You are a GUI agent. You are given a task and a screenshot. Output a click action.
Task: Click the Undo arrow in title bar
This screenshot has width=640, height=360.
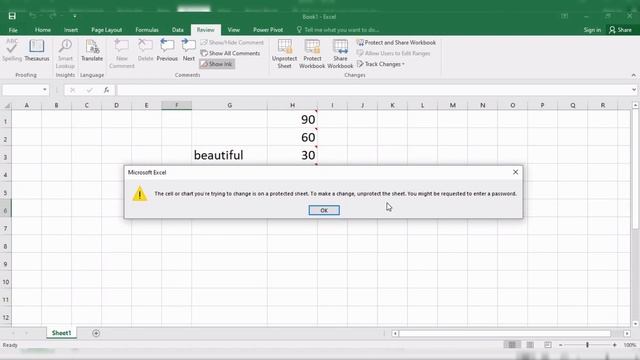click(33, 16)
